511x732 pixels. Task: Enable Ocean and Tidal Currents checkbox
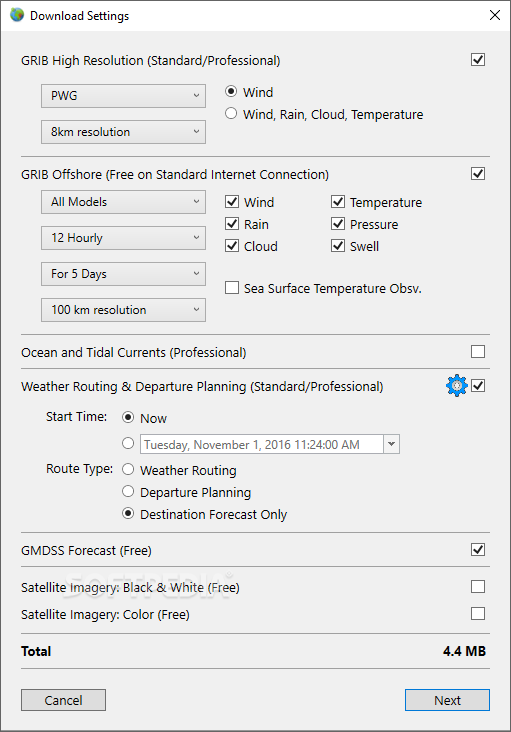(478, 352)
